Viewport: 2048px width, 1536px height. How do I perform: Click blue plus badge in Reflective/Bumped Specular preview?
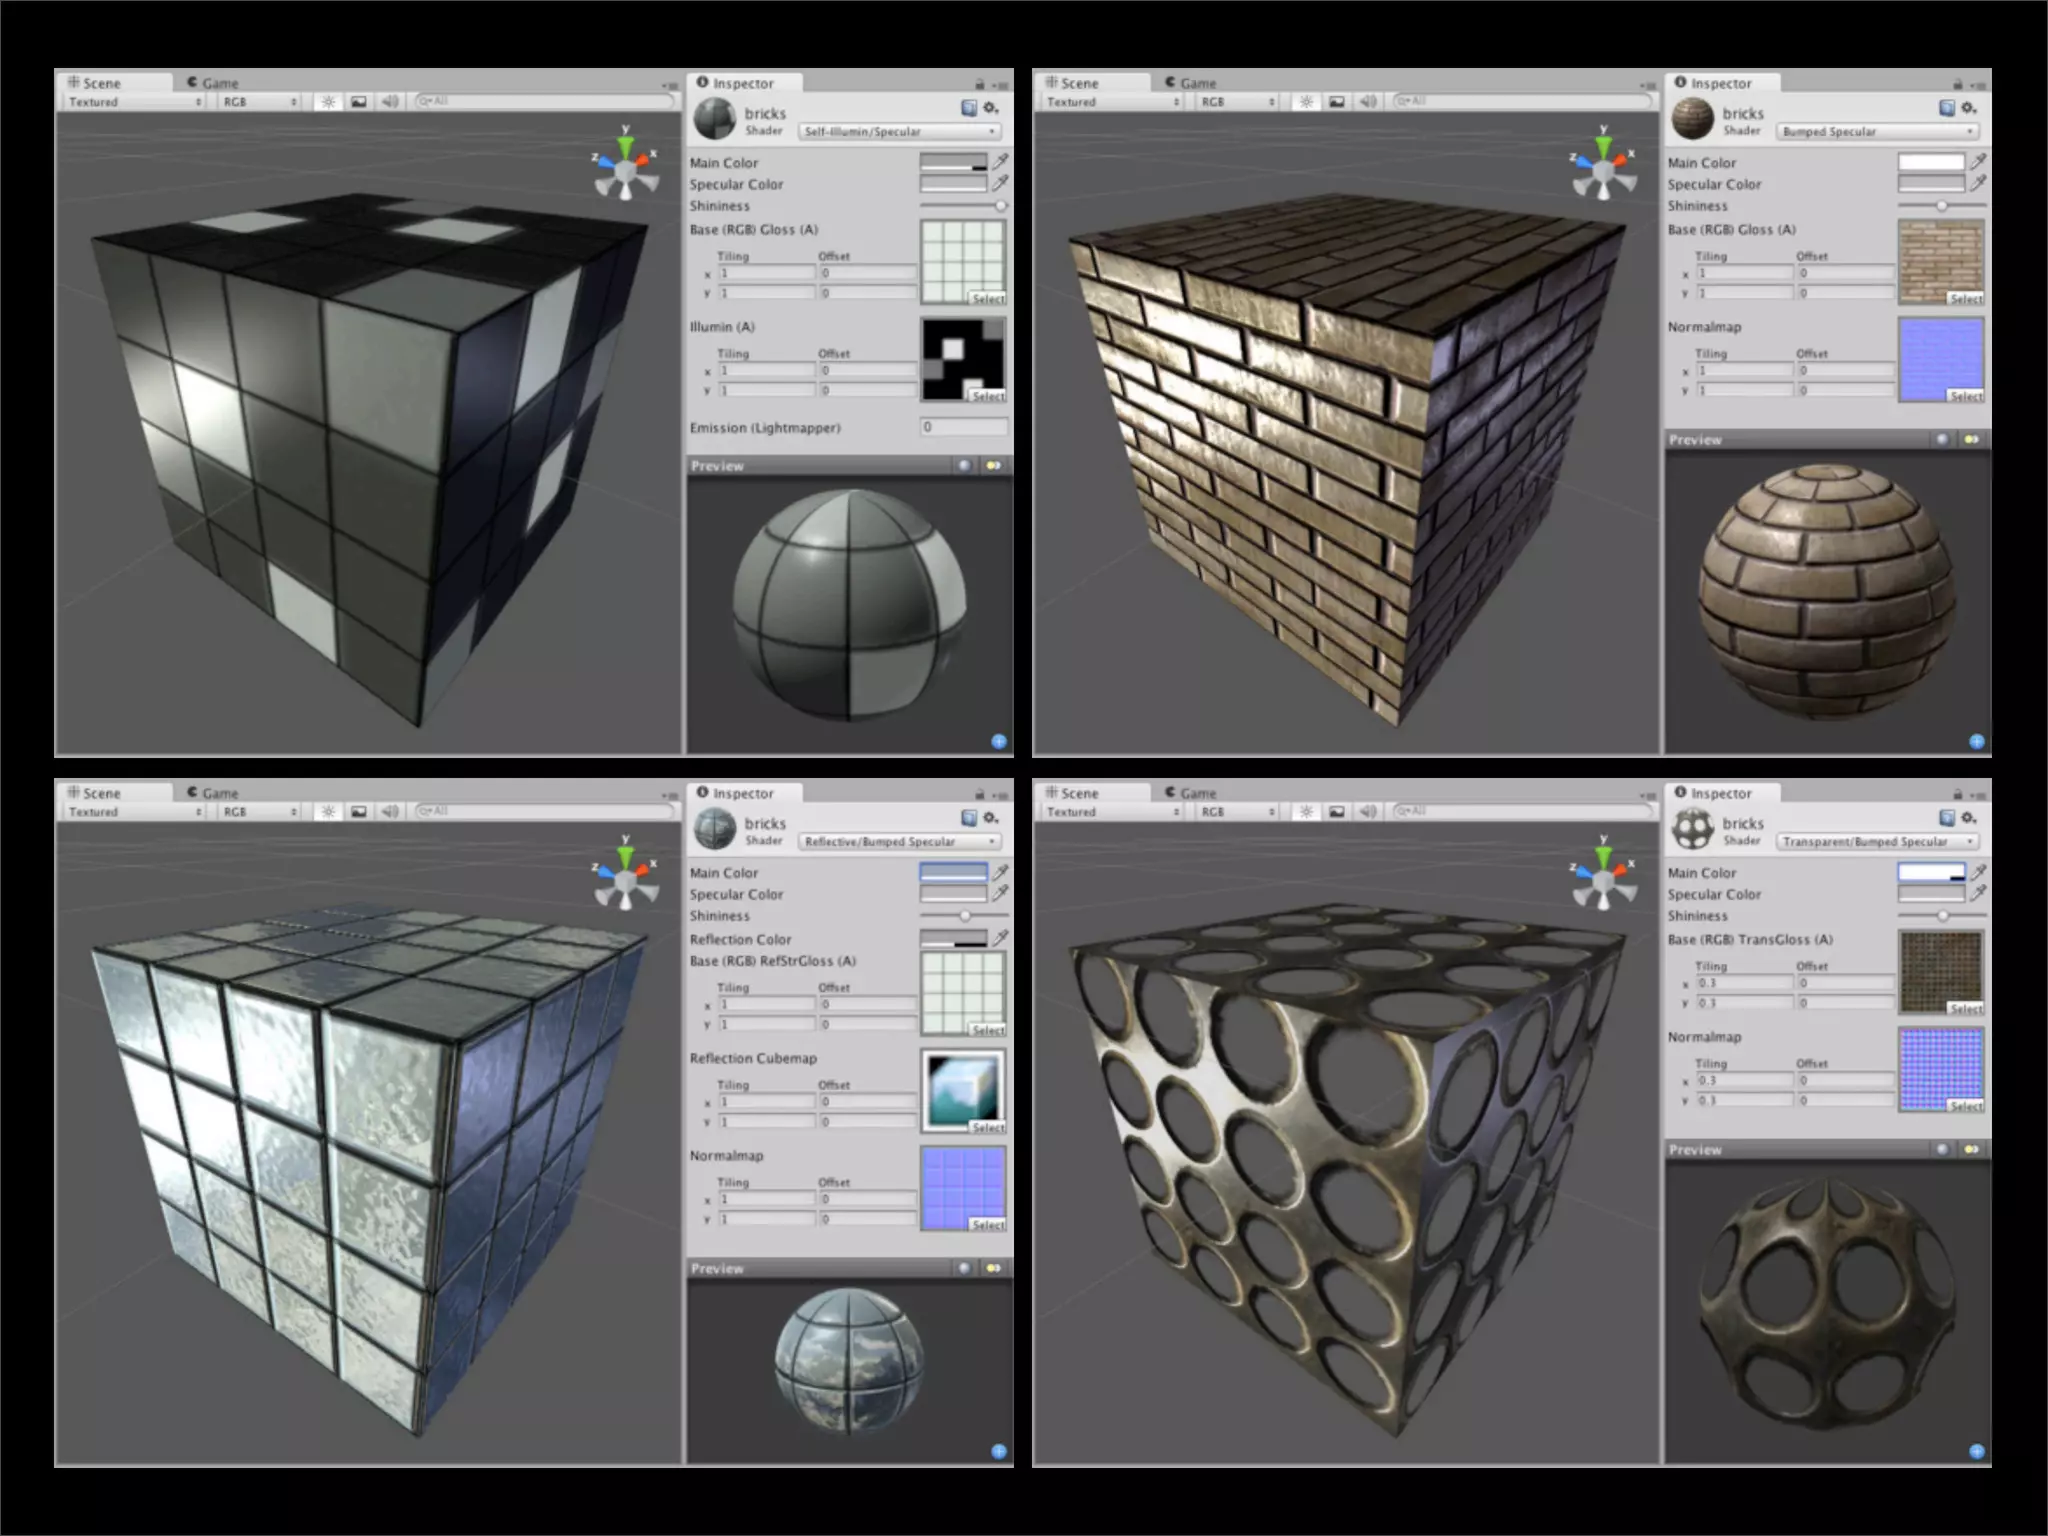click(x=999, y=1451)
